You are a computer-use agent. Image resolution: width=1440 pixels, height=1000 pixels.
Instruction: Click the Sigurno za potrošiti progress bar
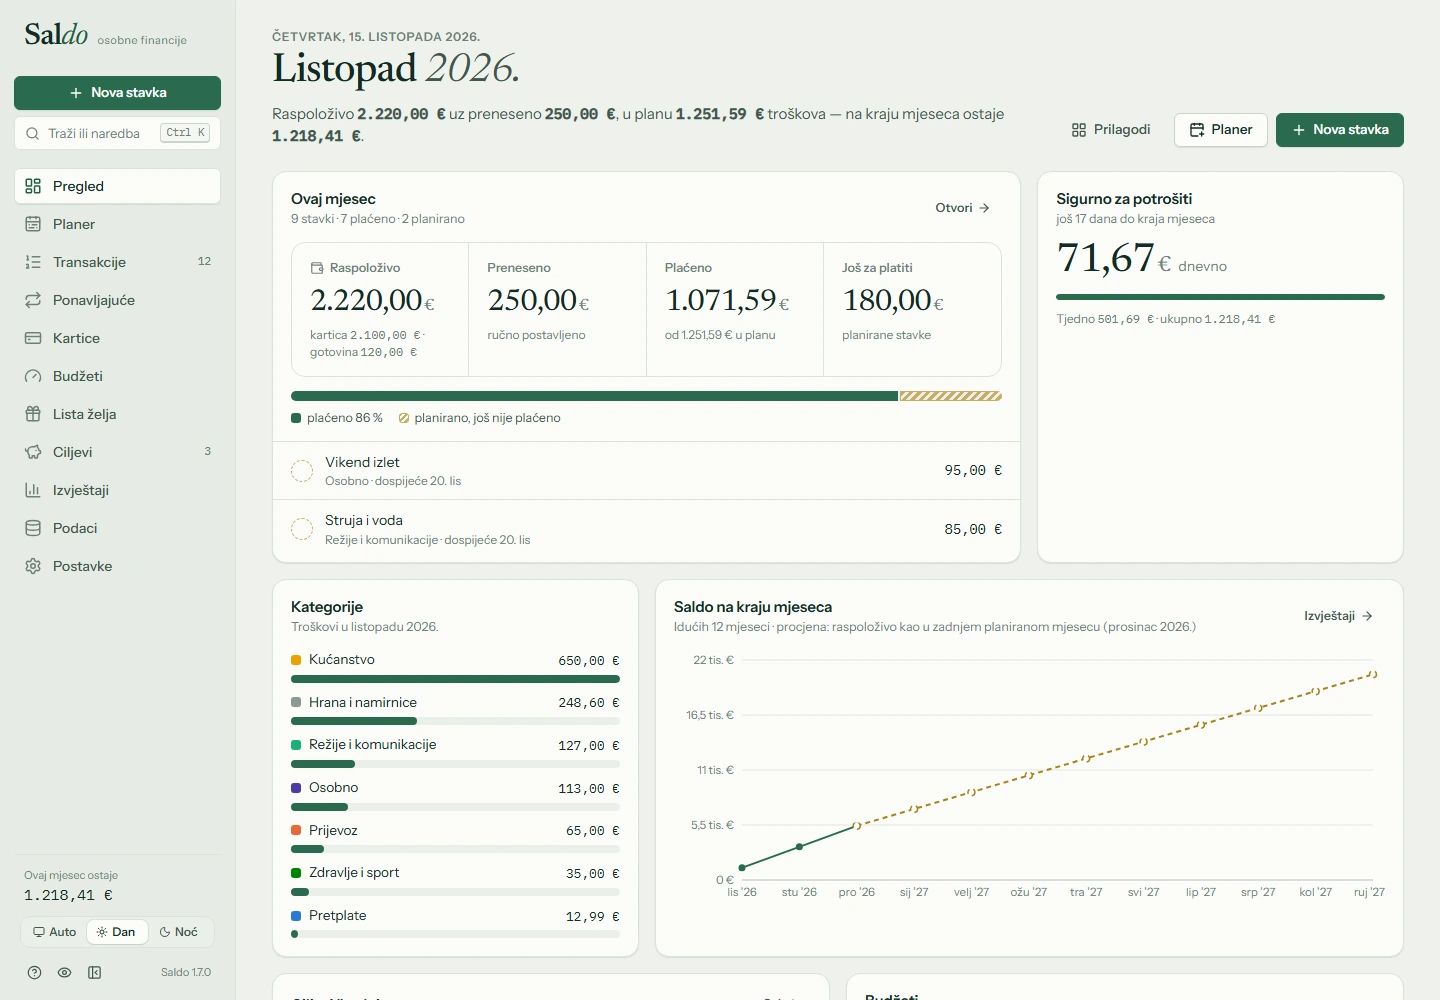tap(1220, 297)
